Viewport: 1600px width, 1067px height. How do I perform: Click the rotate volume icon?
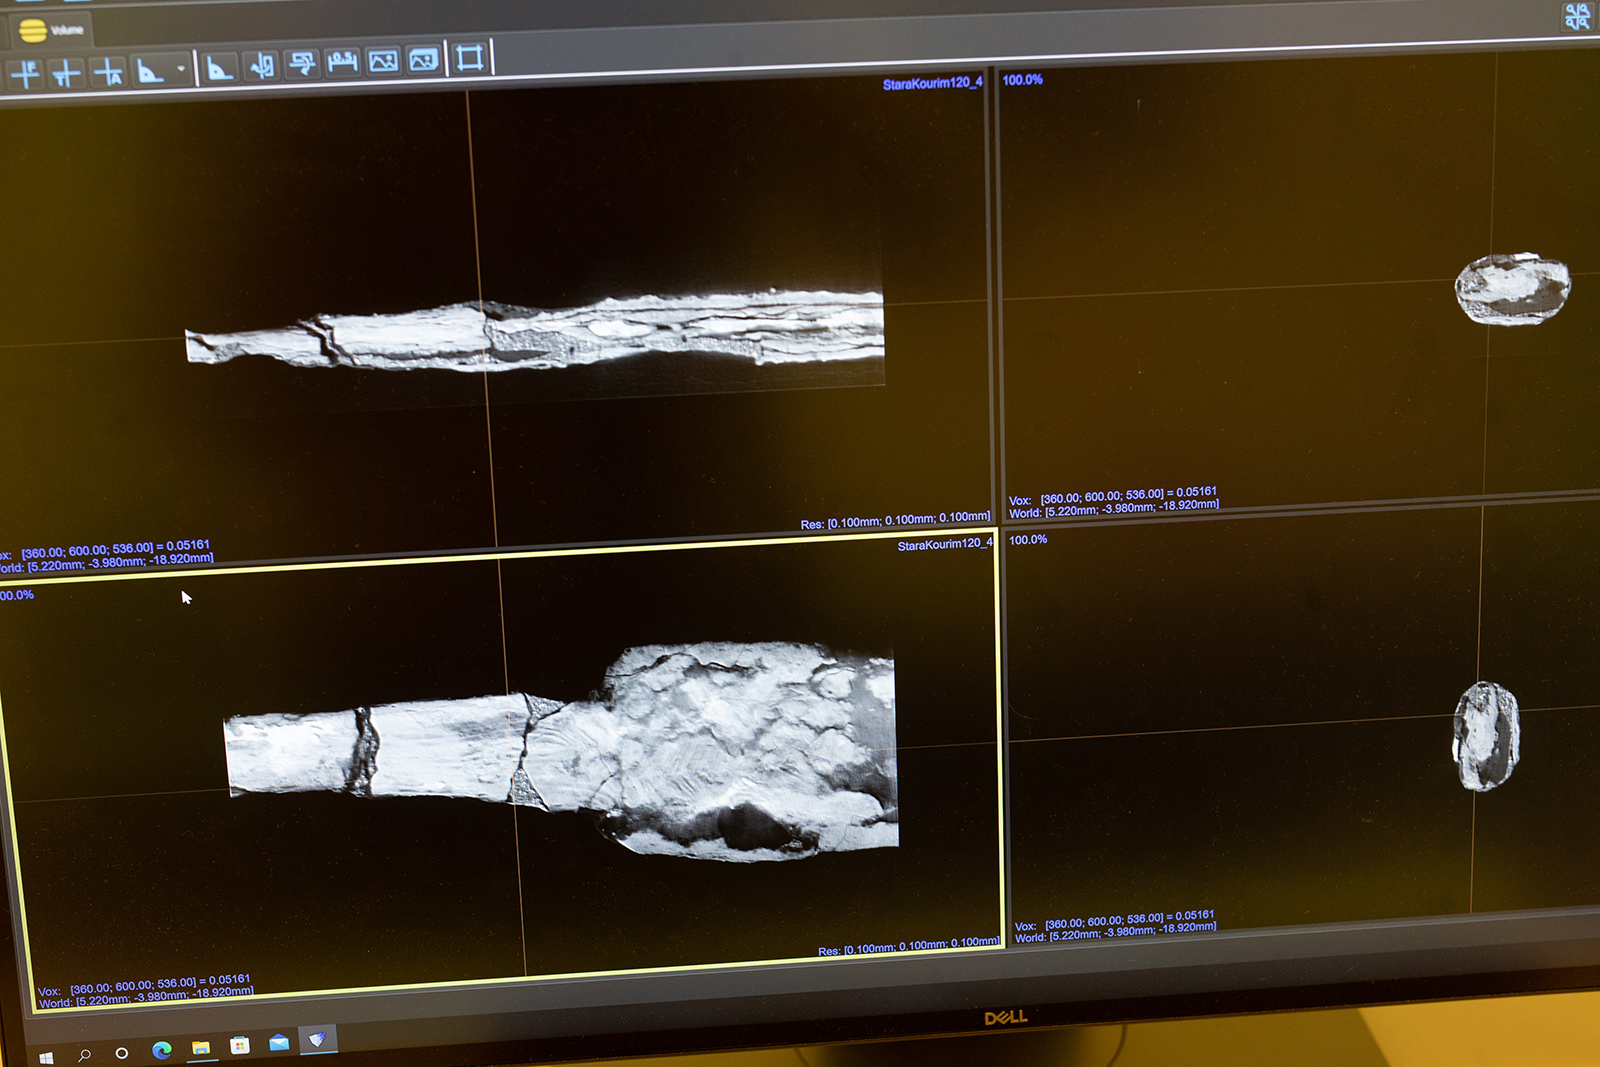tap(261, 66)
